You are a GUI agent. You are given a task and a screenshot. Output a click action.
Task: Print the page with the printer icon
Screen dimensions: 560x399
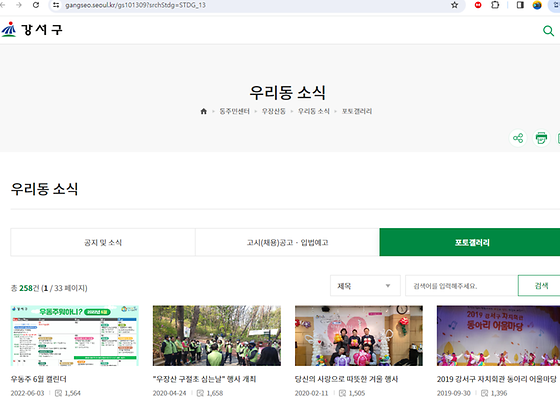[x=541, y=138]
